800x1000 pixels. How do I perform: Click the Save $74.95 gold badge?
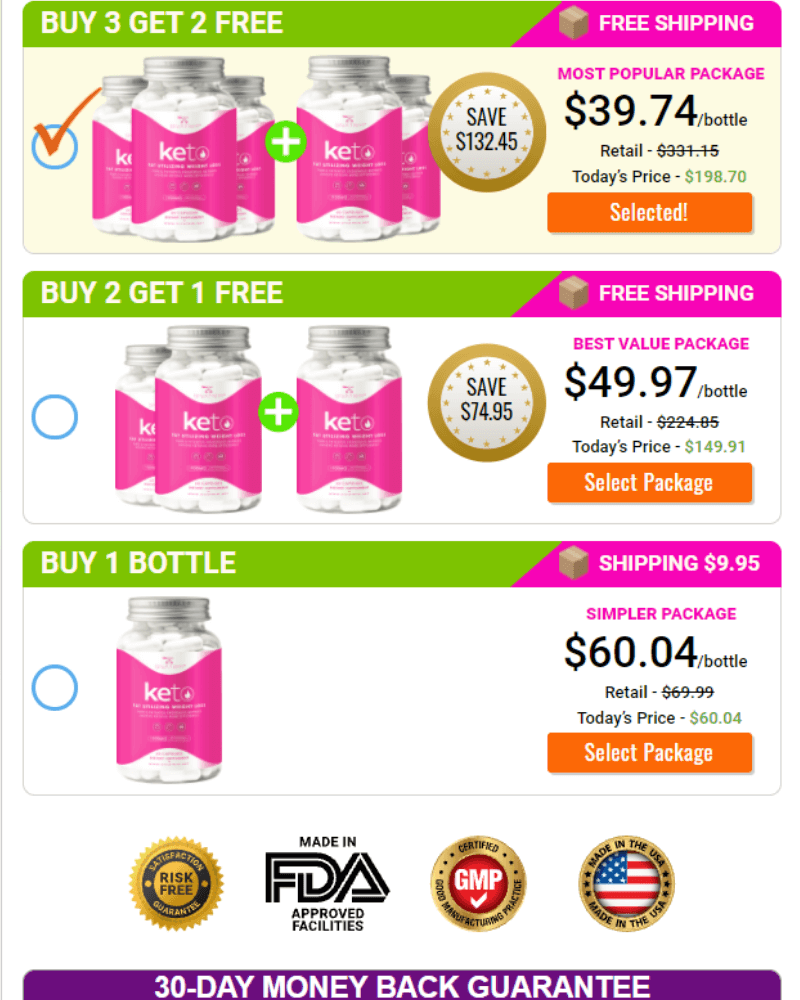click(487, 402)
